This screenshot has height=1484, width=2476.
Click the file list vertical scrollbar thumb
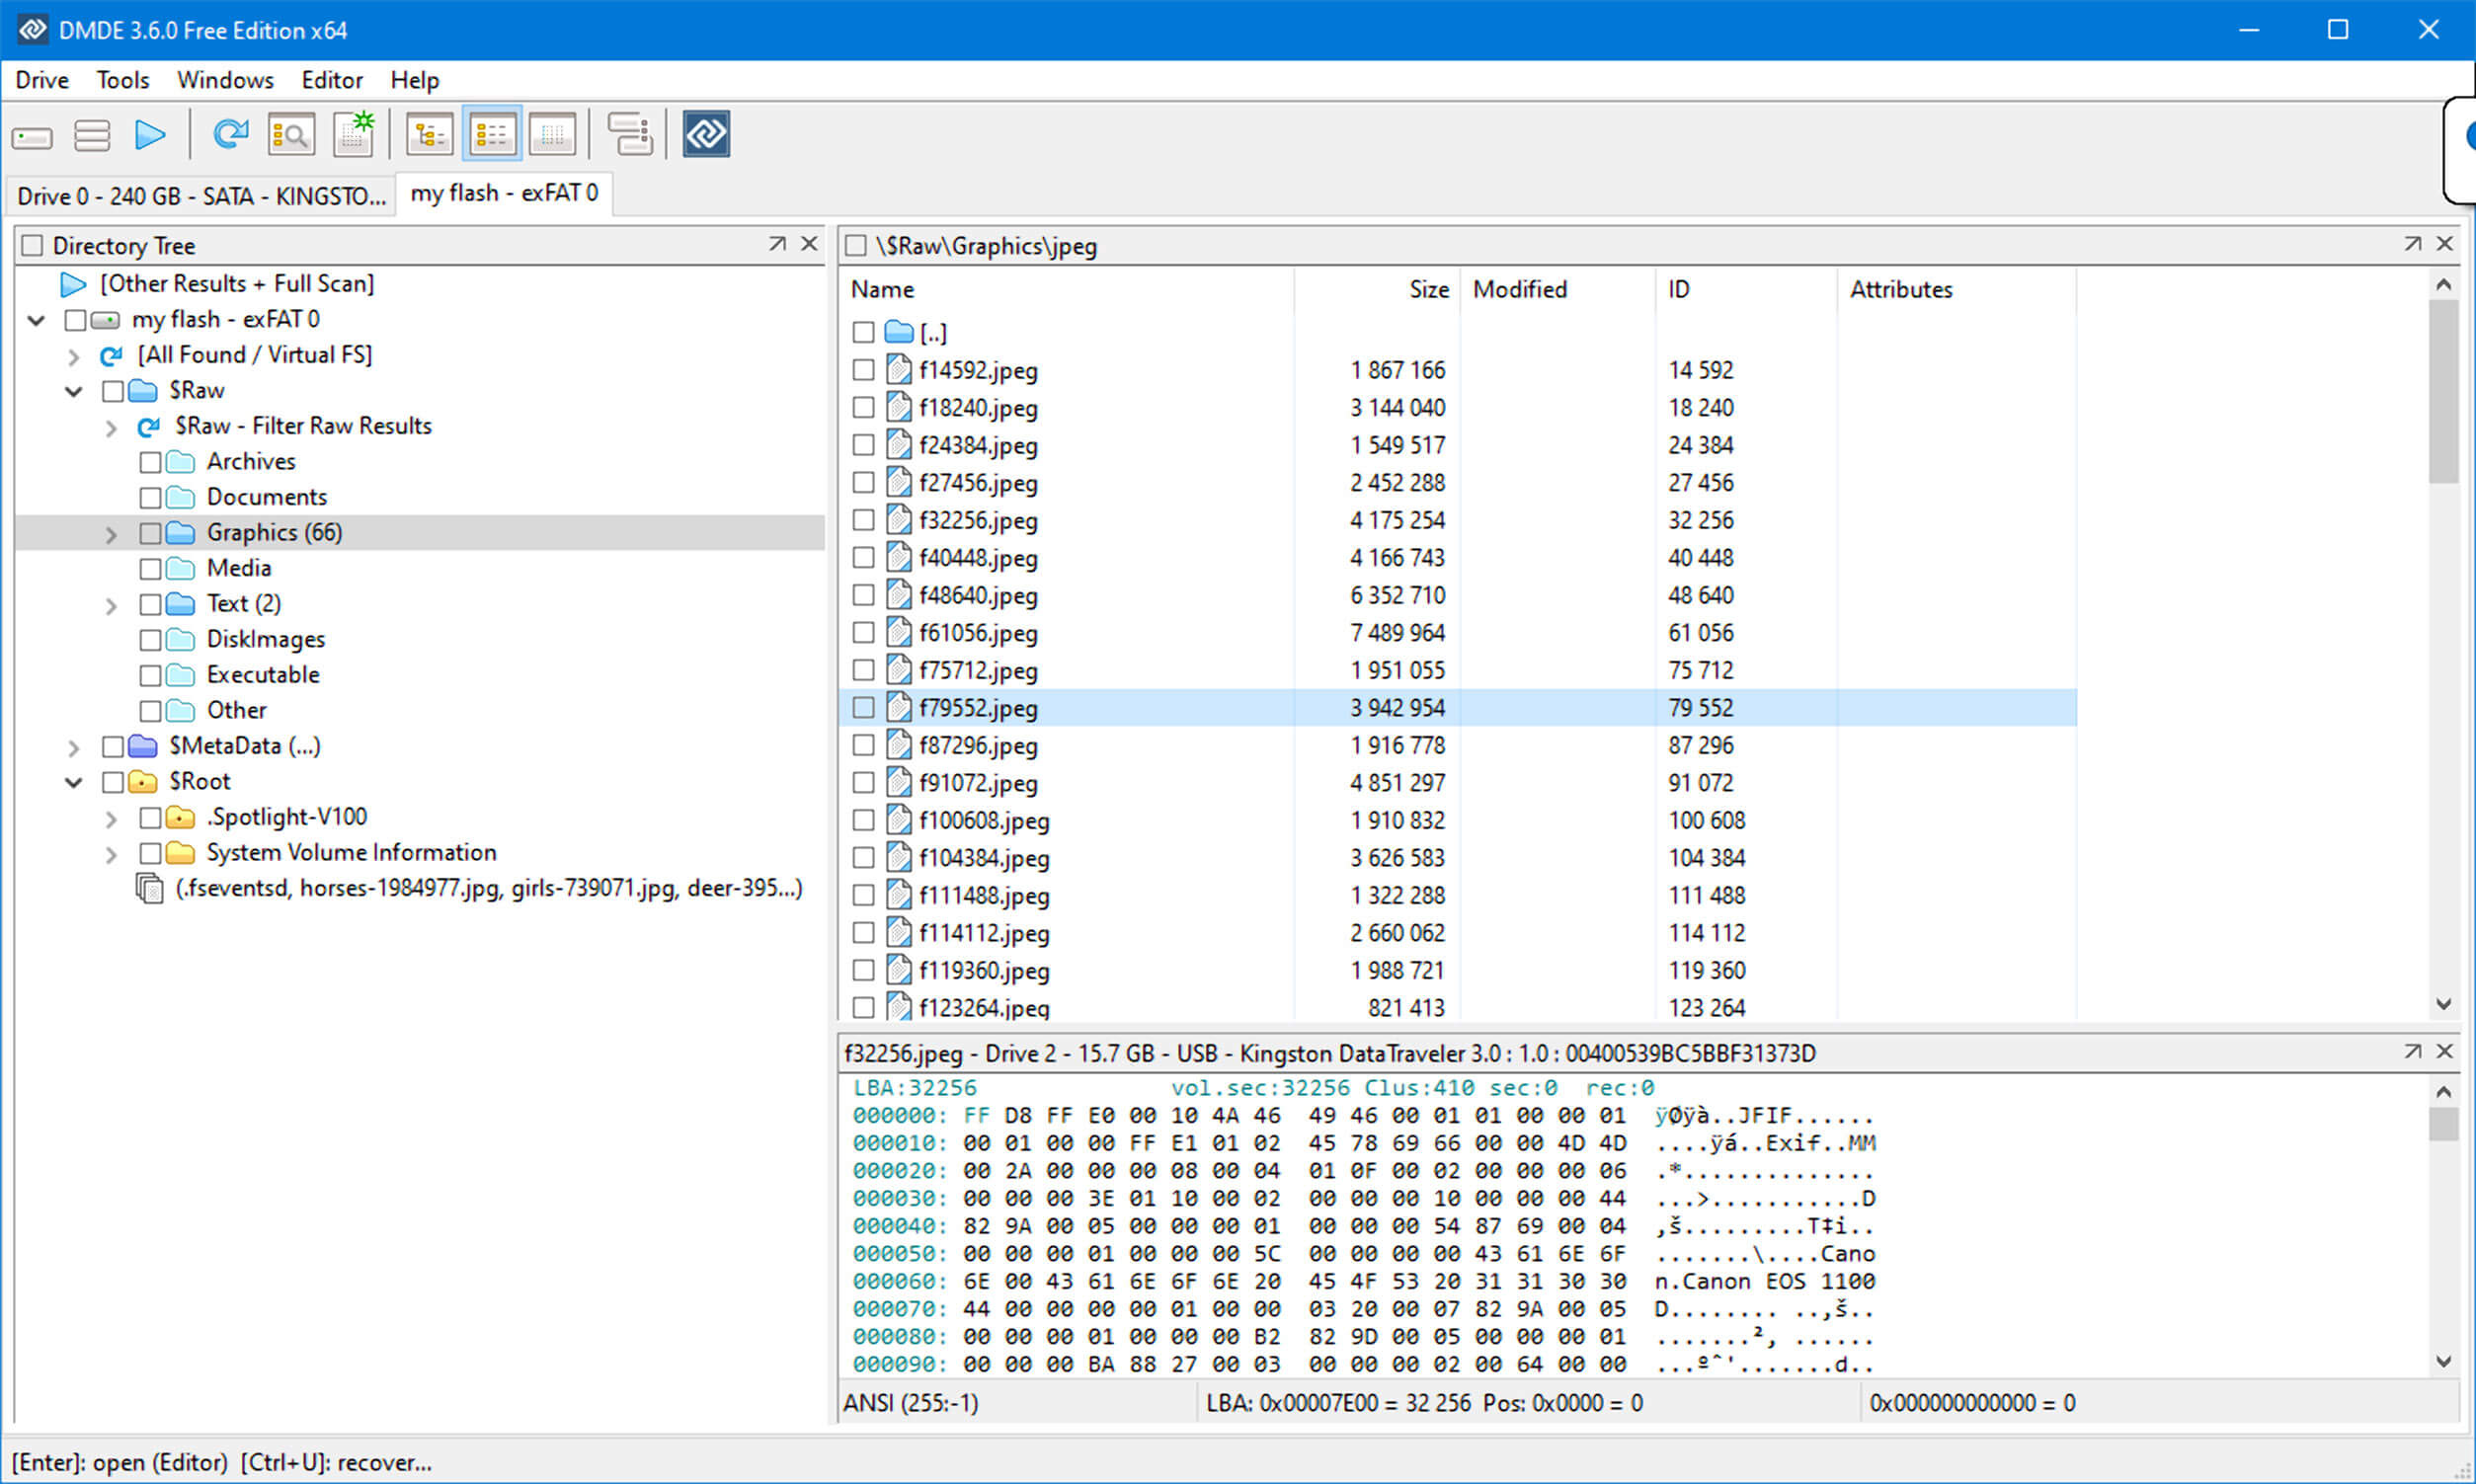coord(2443,392)
